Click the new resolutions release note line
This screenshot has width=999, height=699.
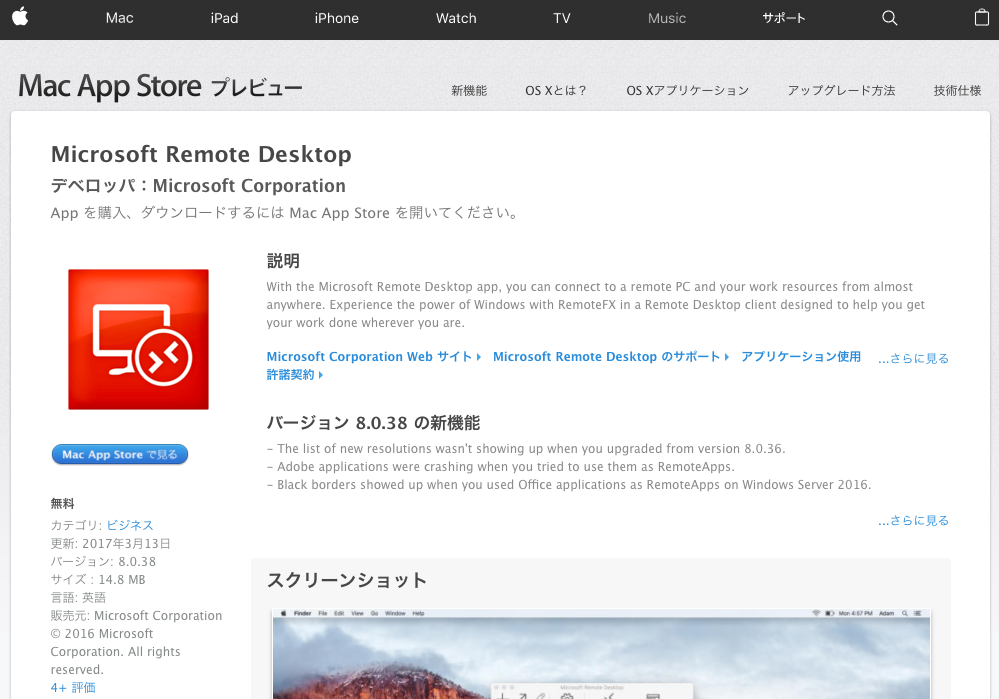(526, 449)
